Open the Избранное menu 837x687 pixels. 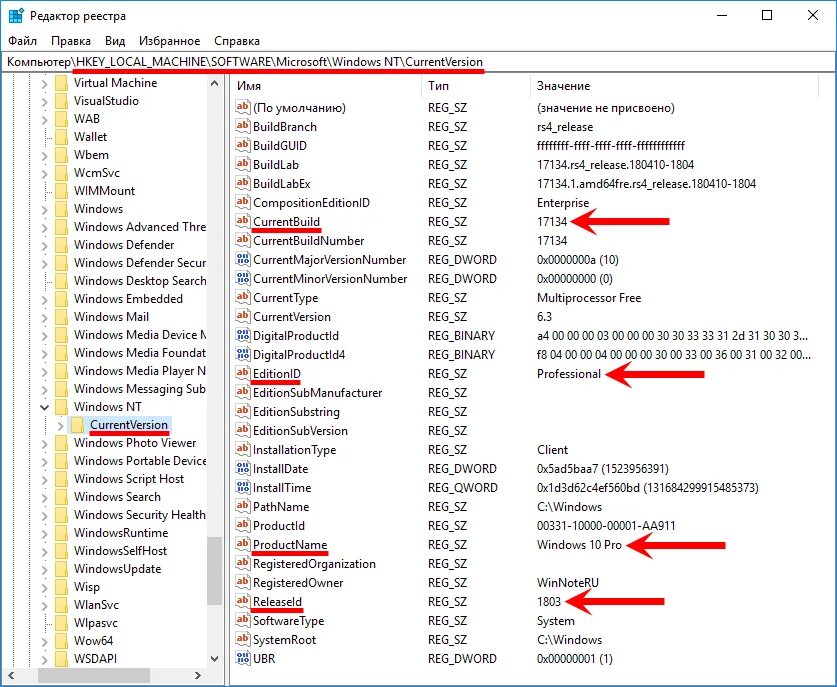[169, 41]
